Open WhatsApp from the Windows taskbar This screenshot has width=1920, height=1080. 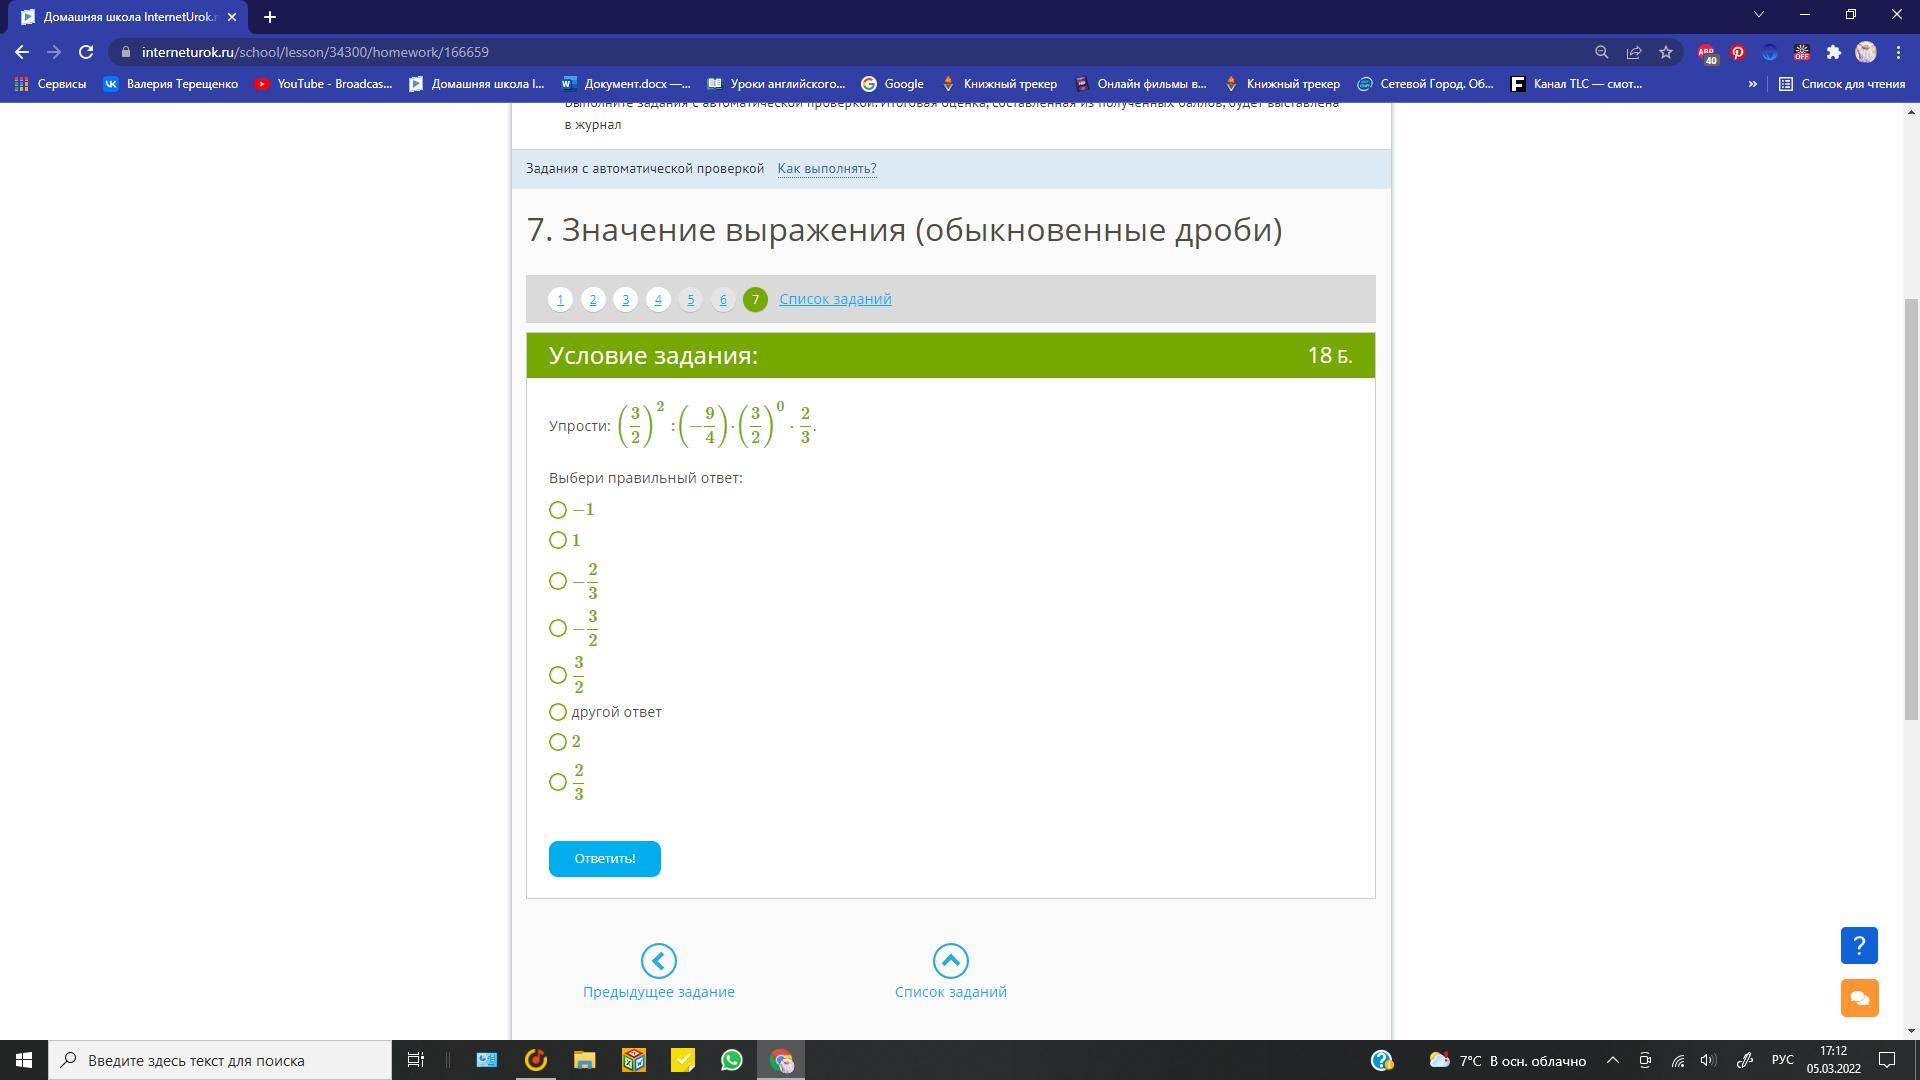pyautogui.click(x=732, y=1060)
